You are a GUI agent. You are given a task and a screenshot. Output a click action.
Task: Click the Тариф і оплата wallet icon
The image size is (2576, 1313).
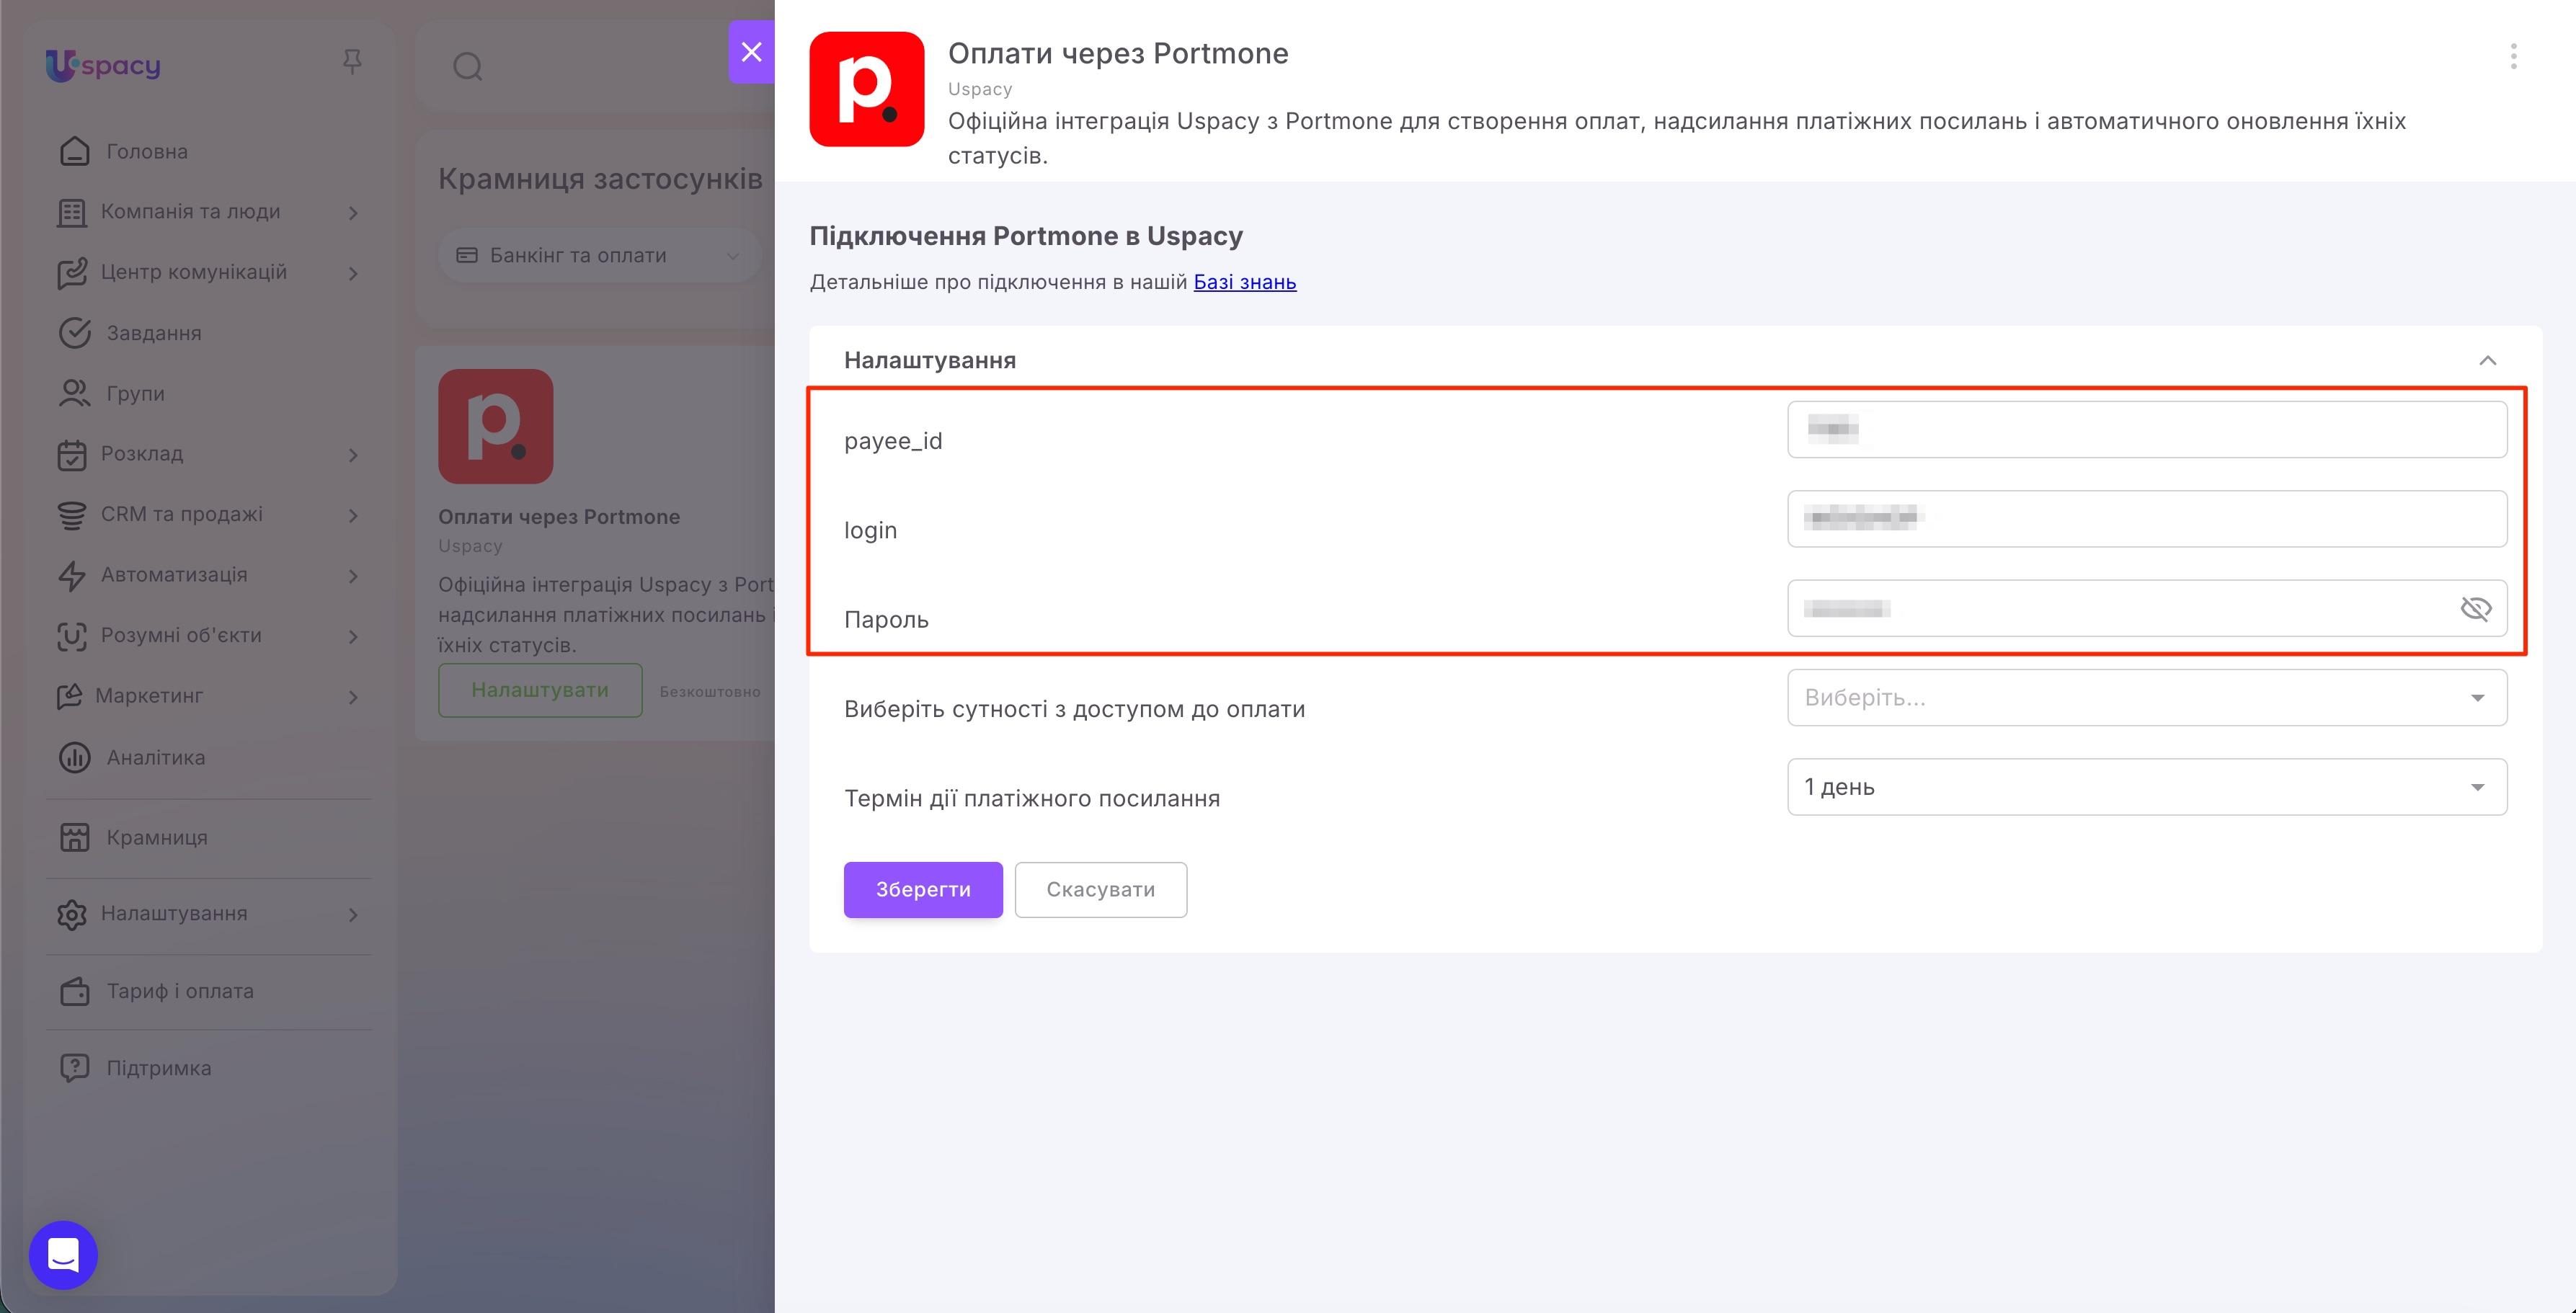click(x=75, y=992)
